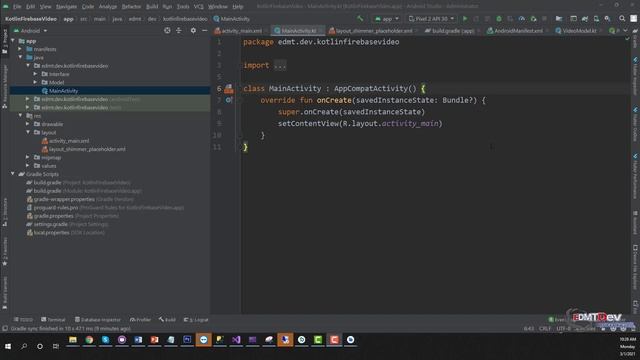
Task: Open the Profiler tool window
Action: coord(140,320)
